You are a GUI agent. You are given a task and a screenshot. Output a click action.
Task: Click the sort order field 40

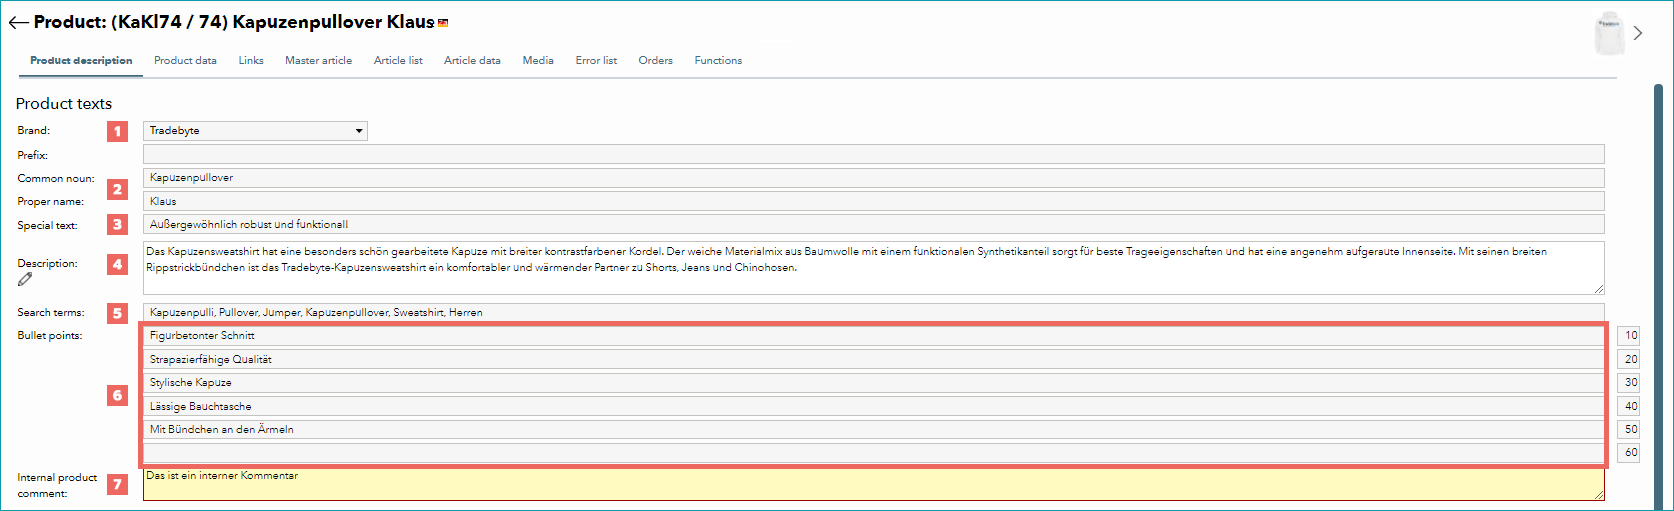coord(1629,406)
